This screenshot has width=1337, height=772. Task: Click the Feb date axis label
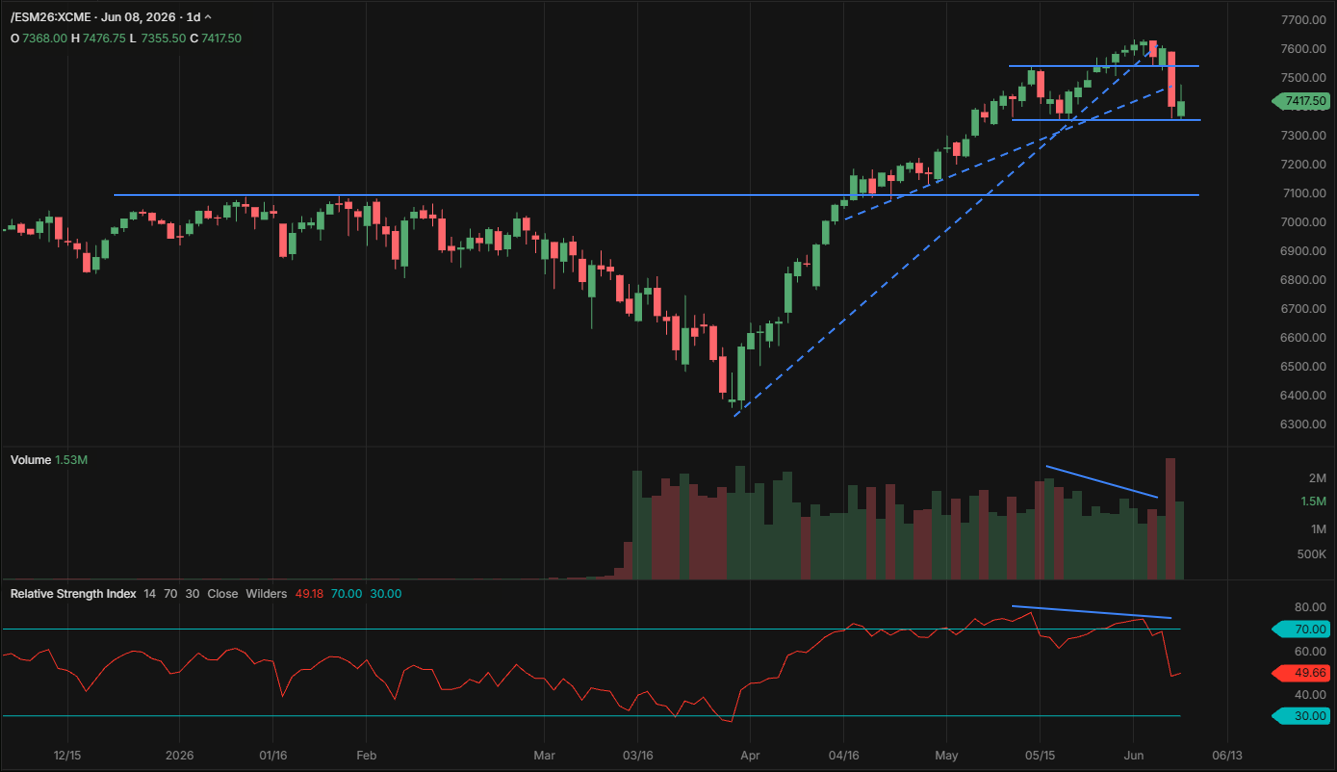tap(367, 755)
